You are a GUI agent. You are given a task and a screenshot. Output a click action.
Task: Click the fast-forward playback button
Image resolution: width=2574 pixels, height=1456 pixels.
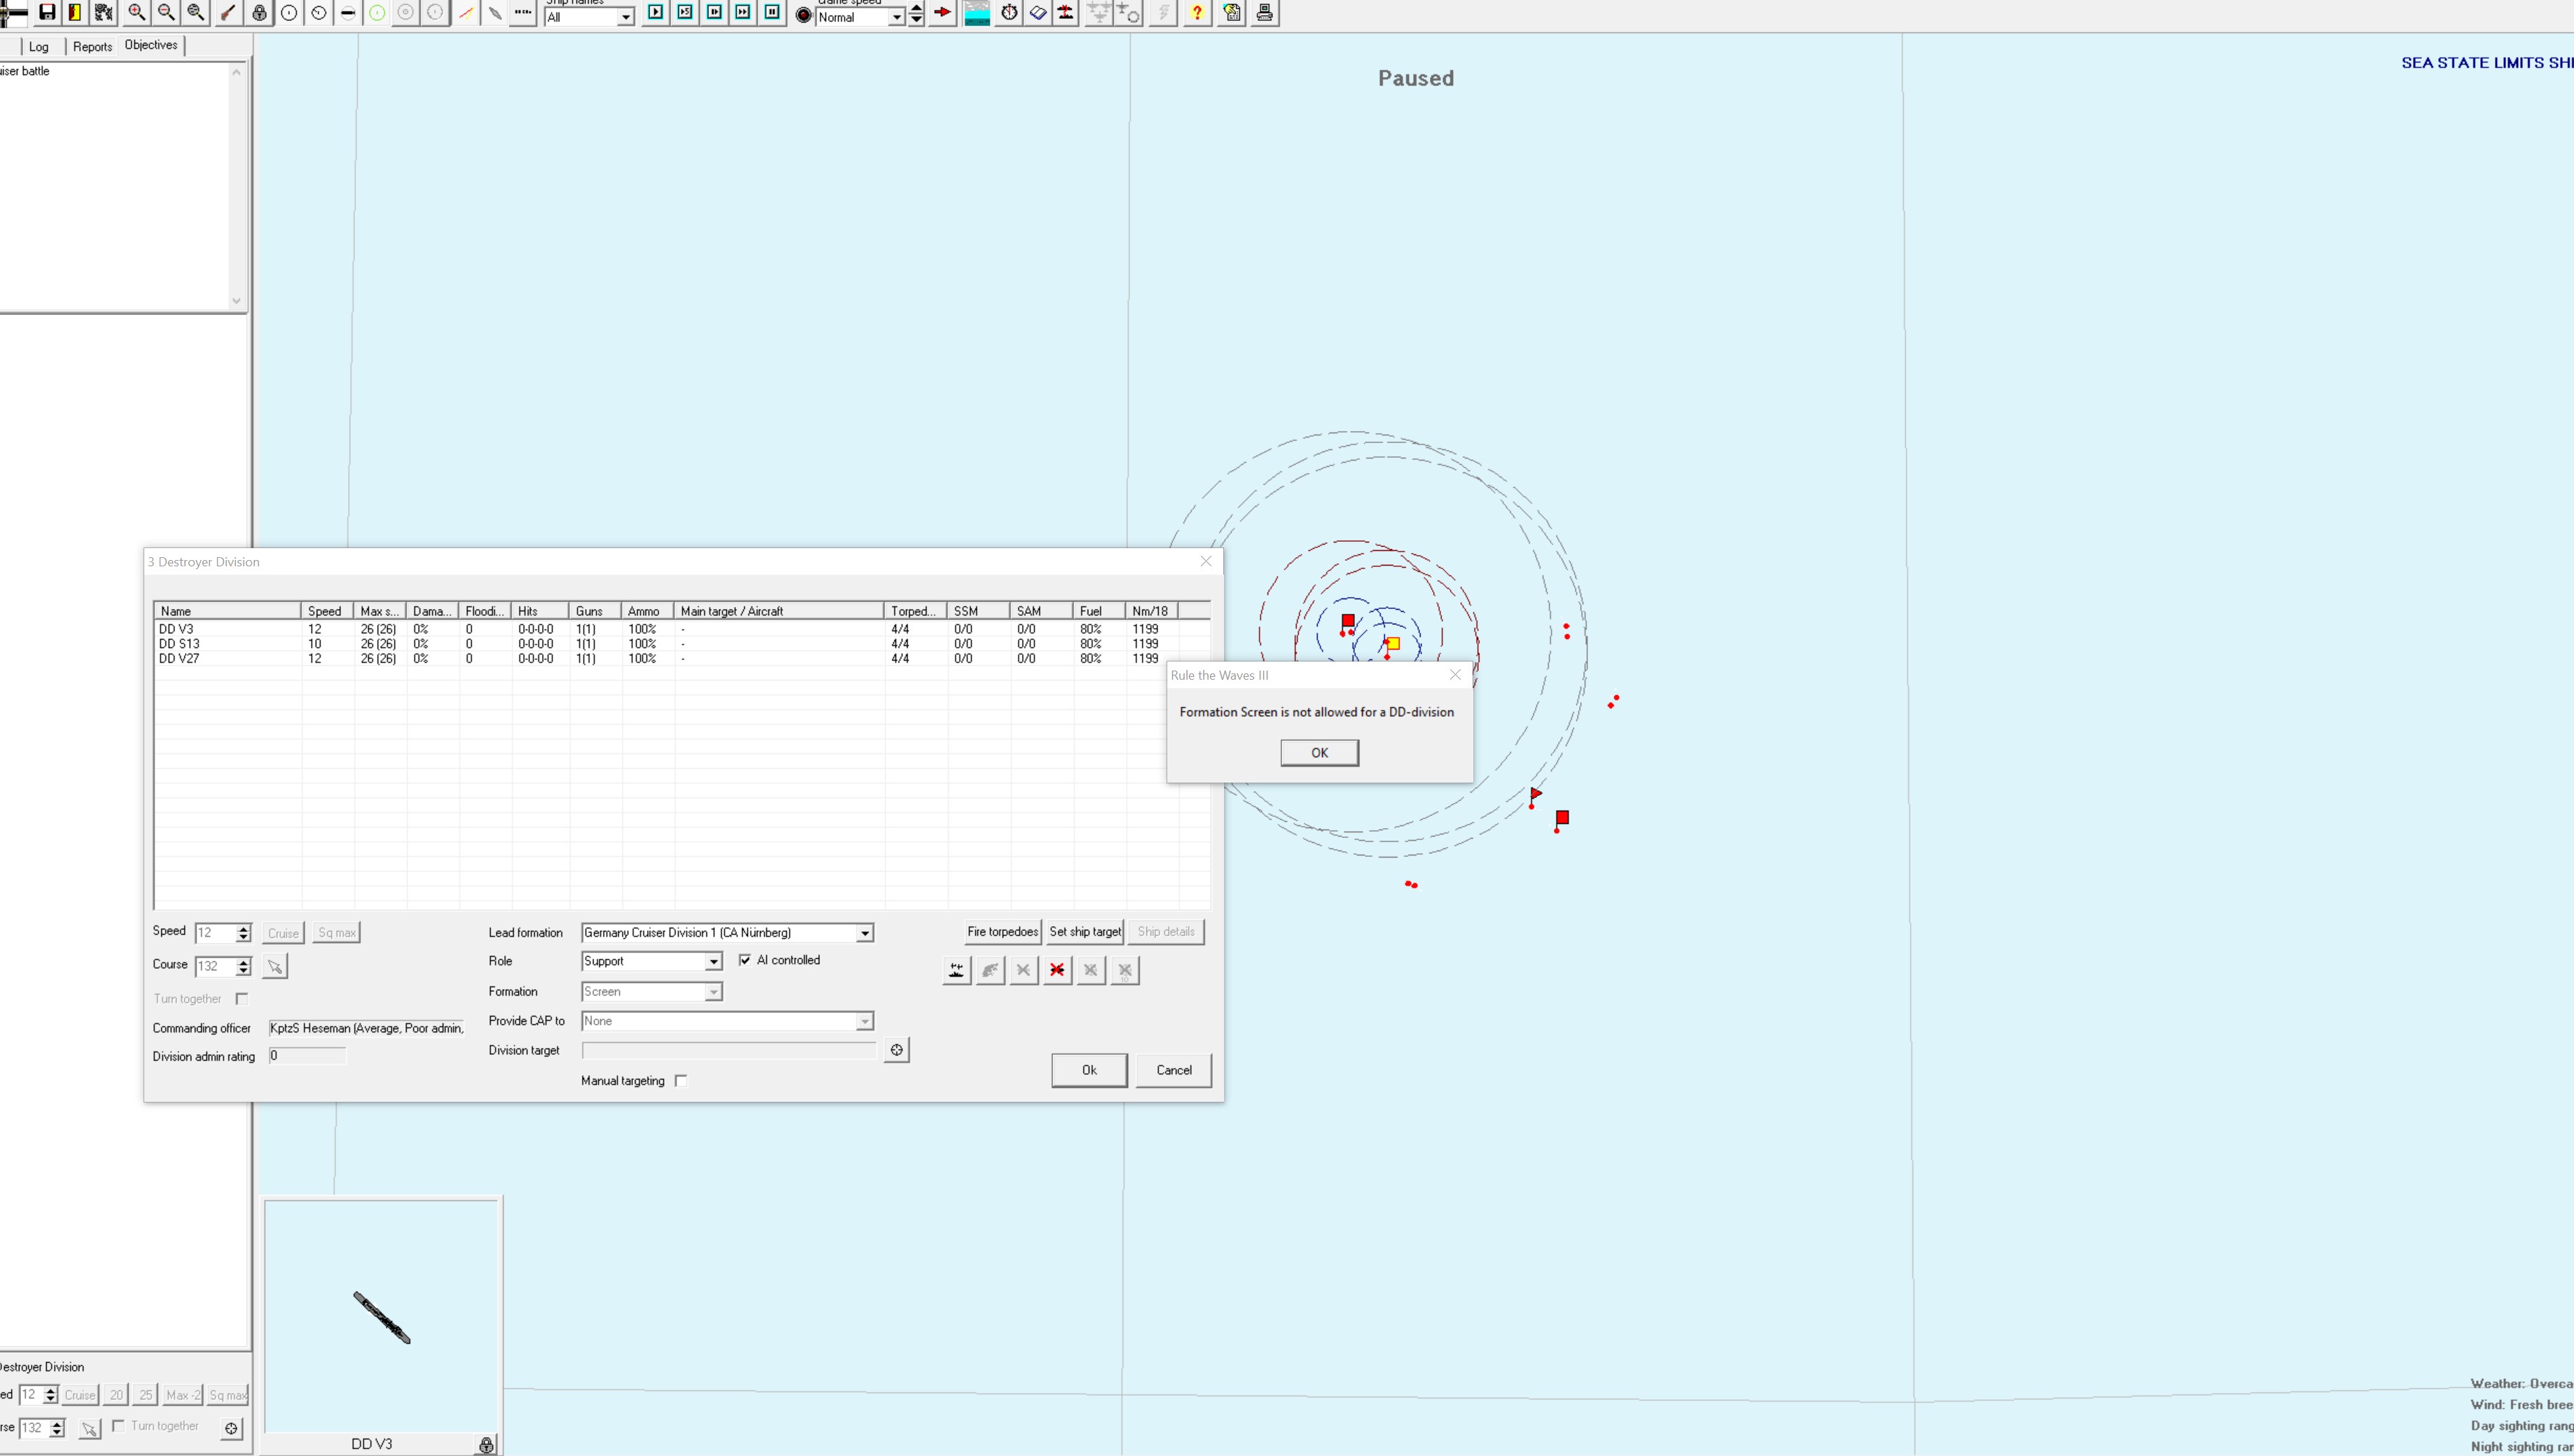[743, 13]
